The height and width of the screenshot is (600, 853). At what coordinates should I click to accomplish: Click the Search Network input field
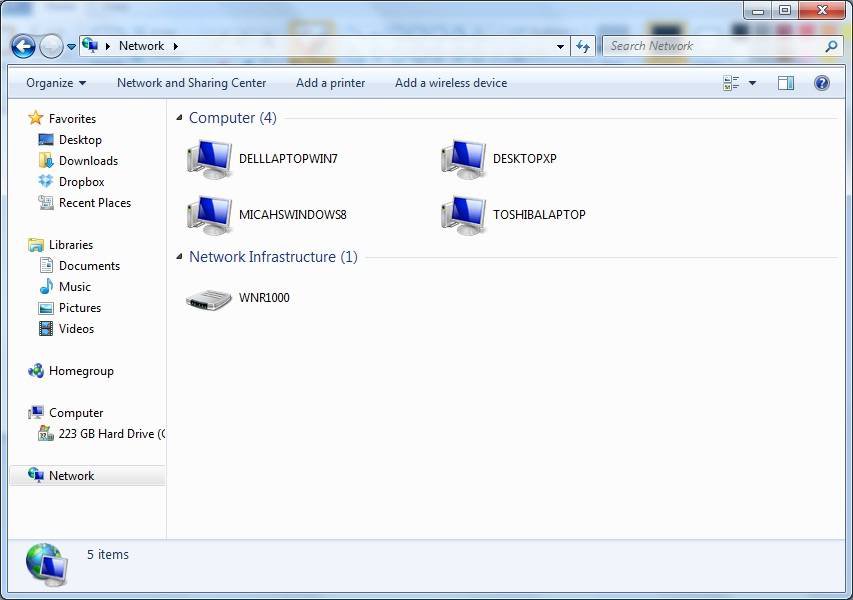714,46
